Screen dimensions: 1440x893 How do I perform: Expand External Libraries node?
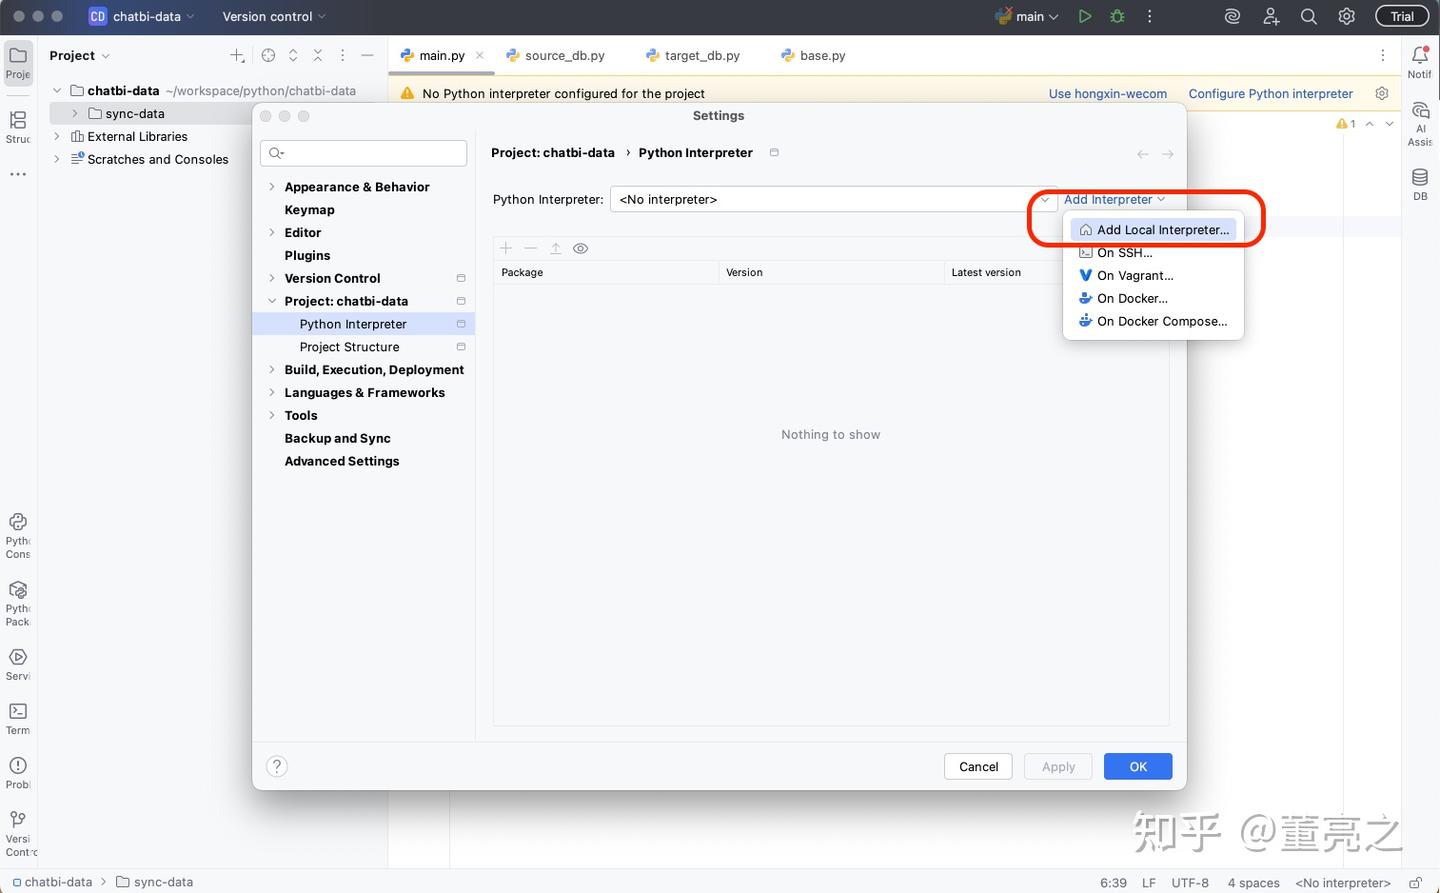(x=57, y=137)
